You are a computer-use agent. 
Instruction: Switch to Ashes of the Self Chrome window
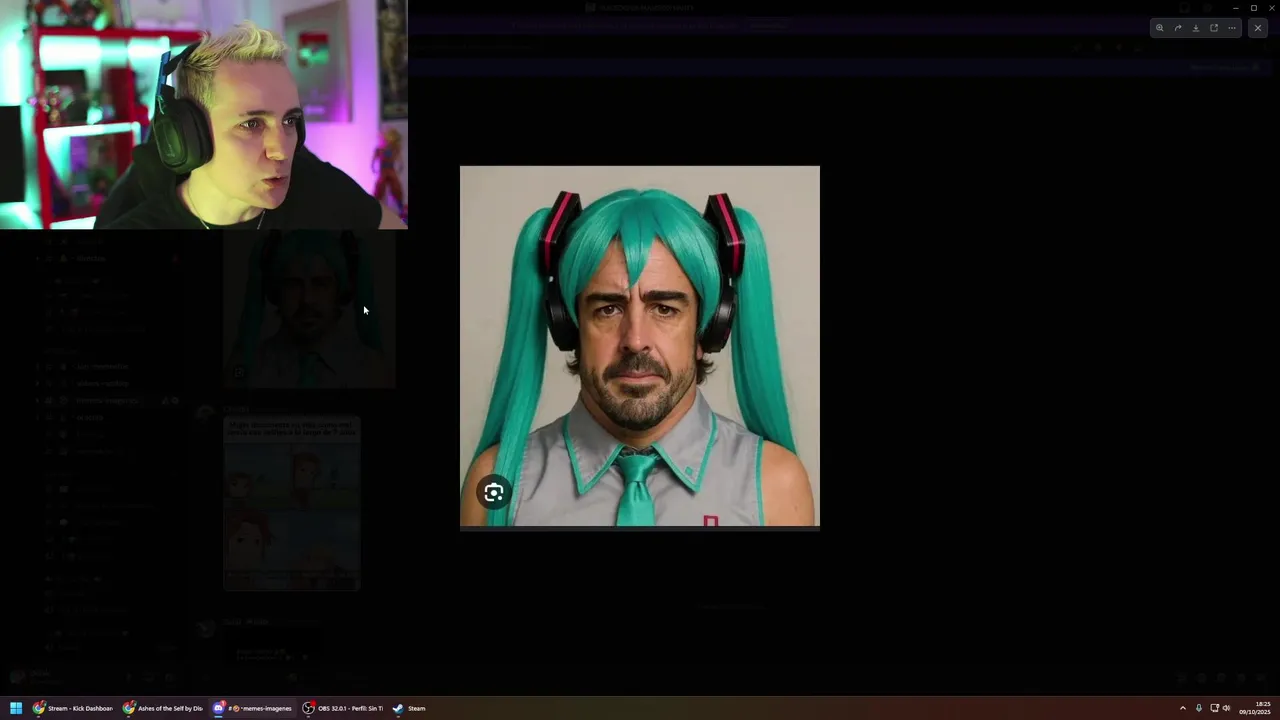[x=163, y=708]
